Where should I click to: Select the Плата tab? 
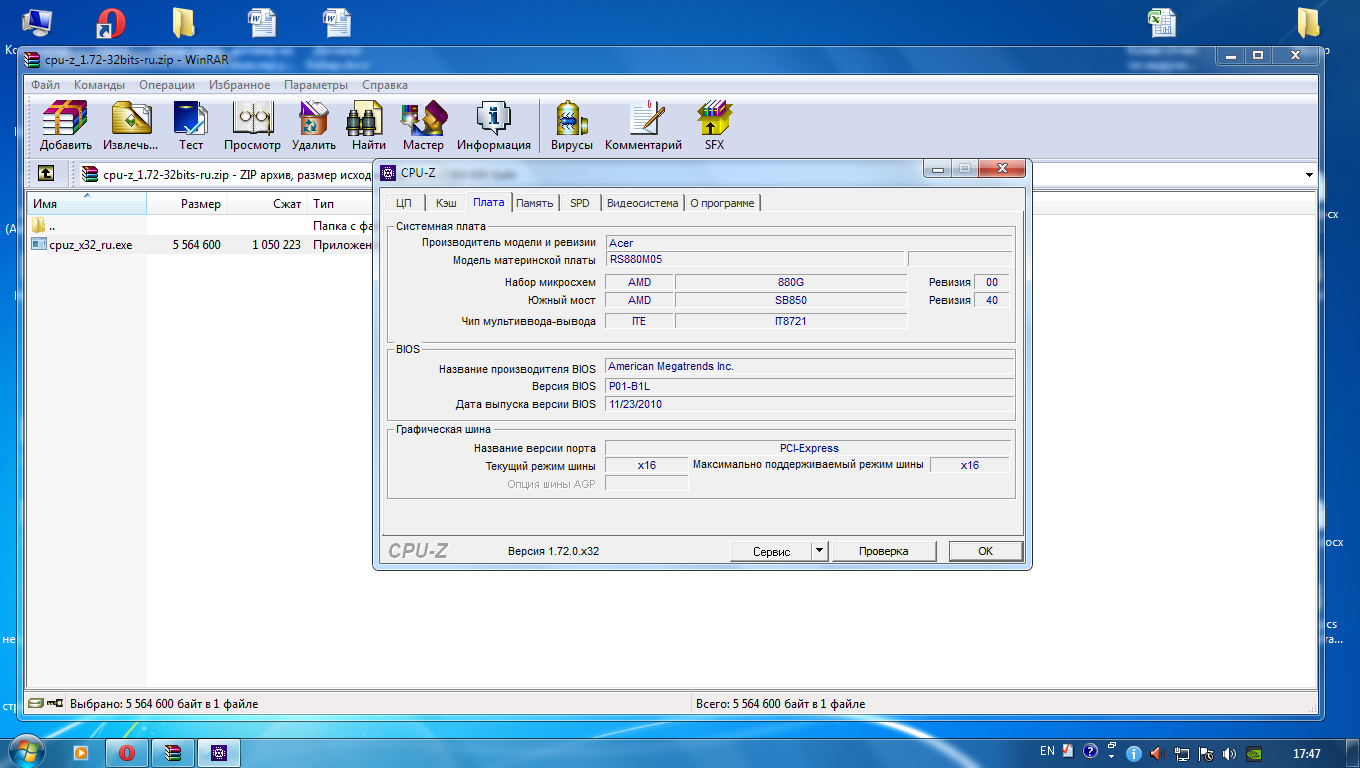click(x=489, y=202)
